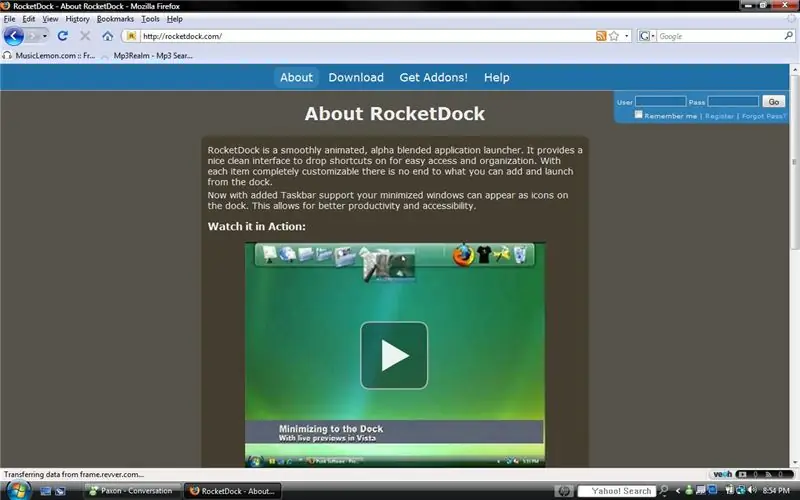Play the Watch it in Action video
The height and width of the screenshot is (500, 800).
pyautogui.click(x=394, y=355)
